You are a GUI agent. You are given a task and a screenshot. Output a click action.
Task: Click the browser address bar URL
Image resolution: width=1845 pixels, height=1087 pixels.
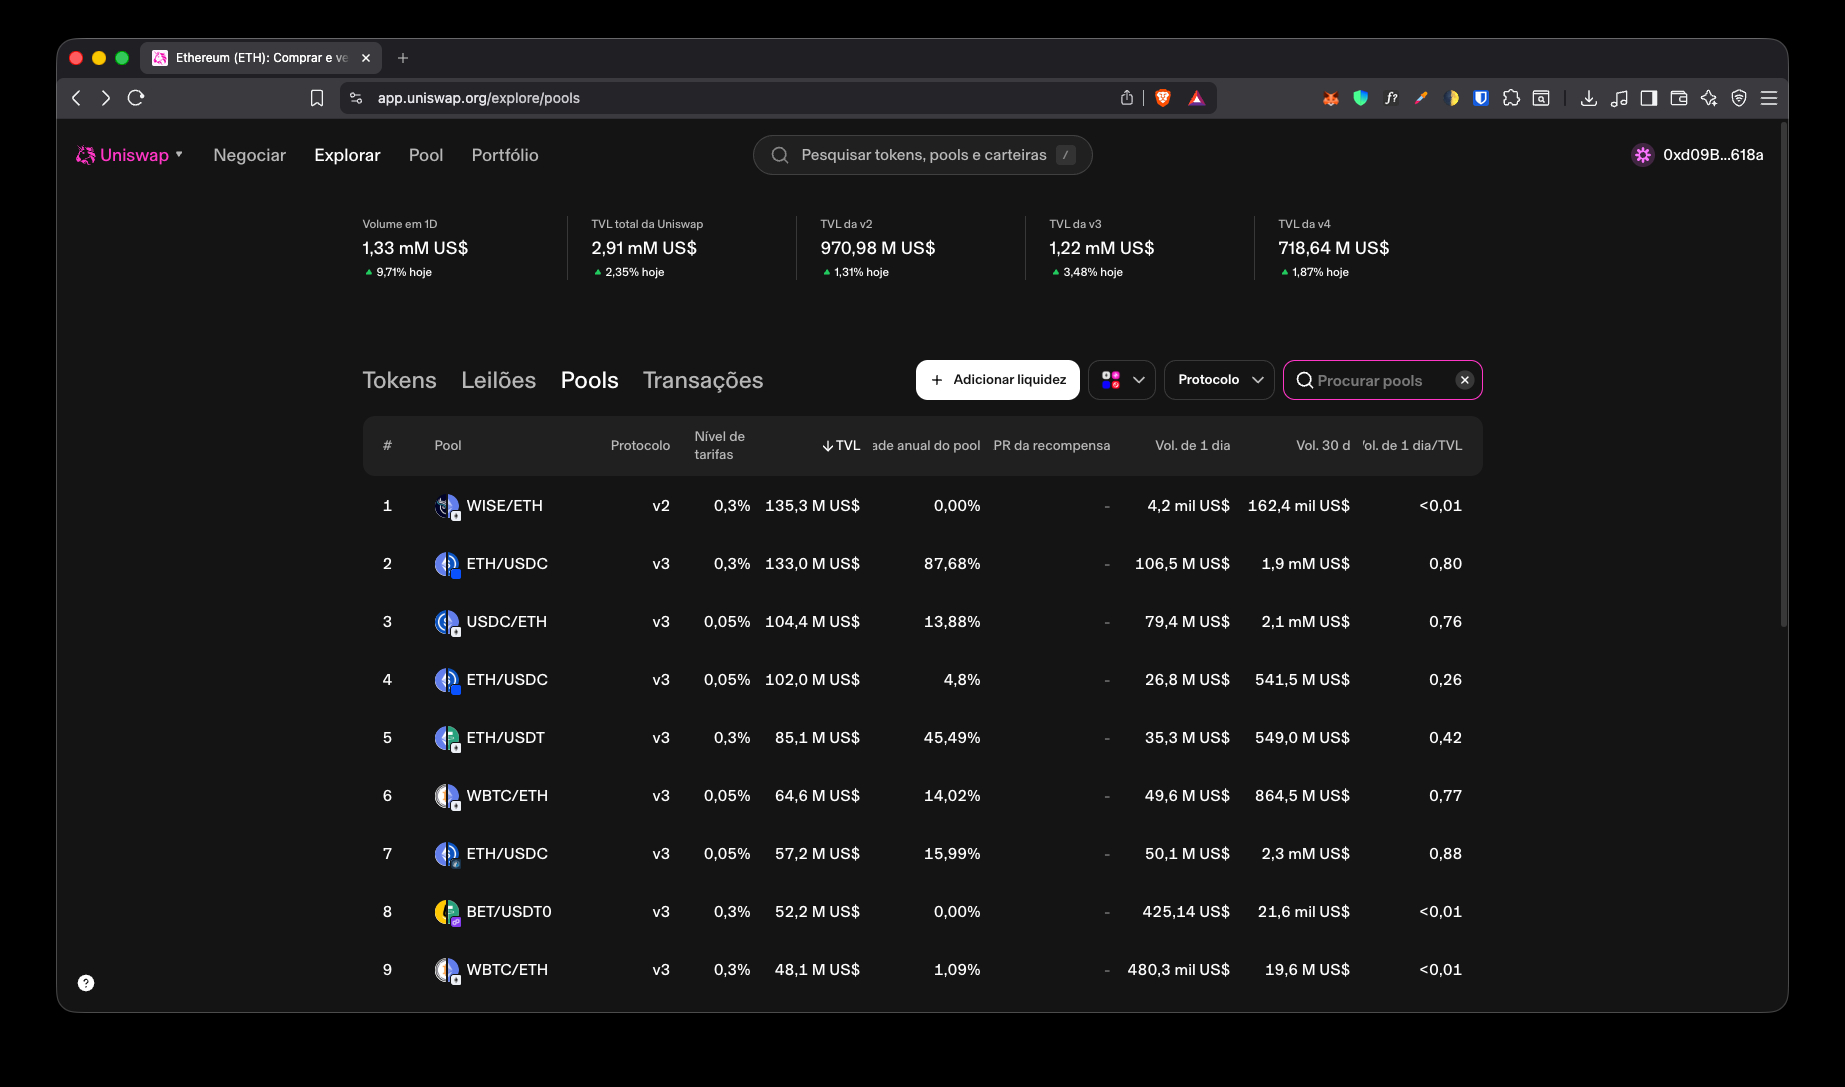coord(478,98)
